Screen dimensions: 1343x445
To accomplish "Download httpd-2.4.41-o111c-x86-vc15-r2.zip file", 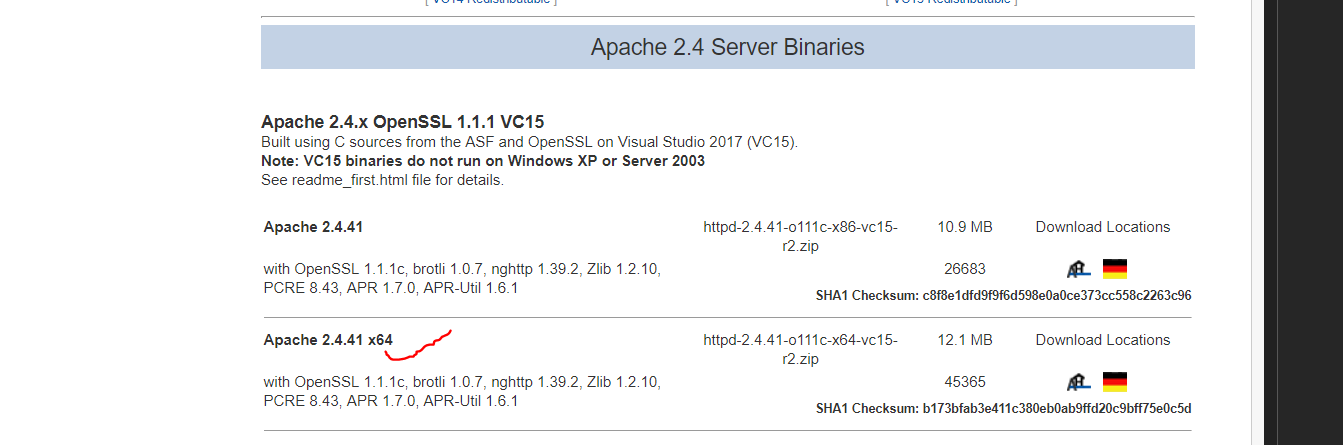I will (x=800, y=236).
